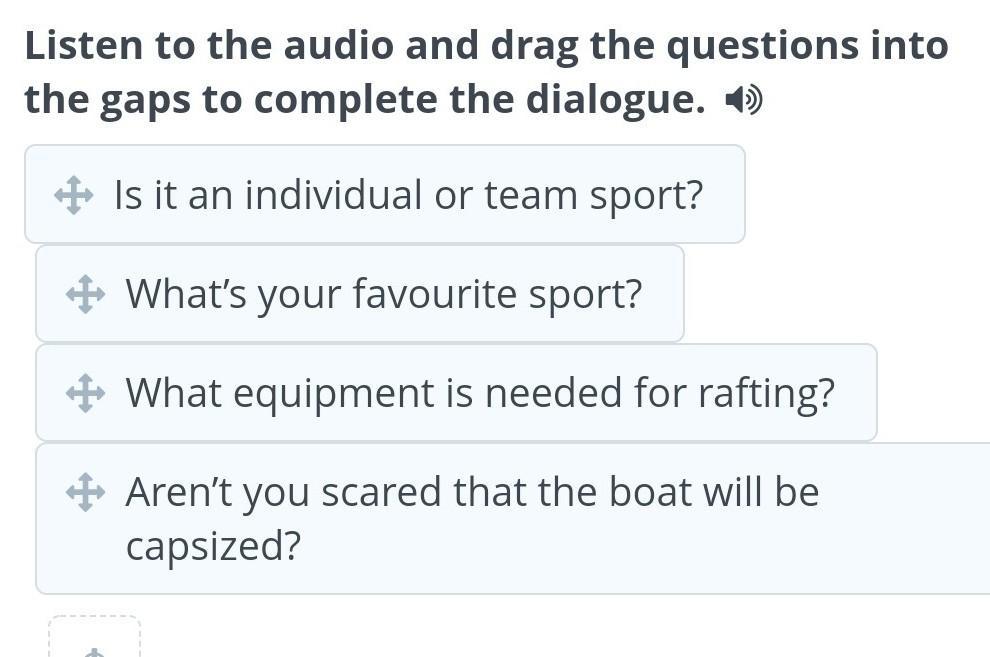Click the partial move icon in dashed box
This screenshot has width=990, height=657.
93,652
